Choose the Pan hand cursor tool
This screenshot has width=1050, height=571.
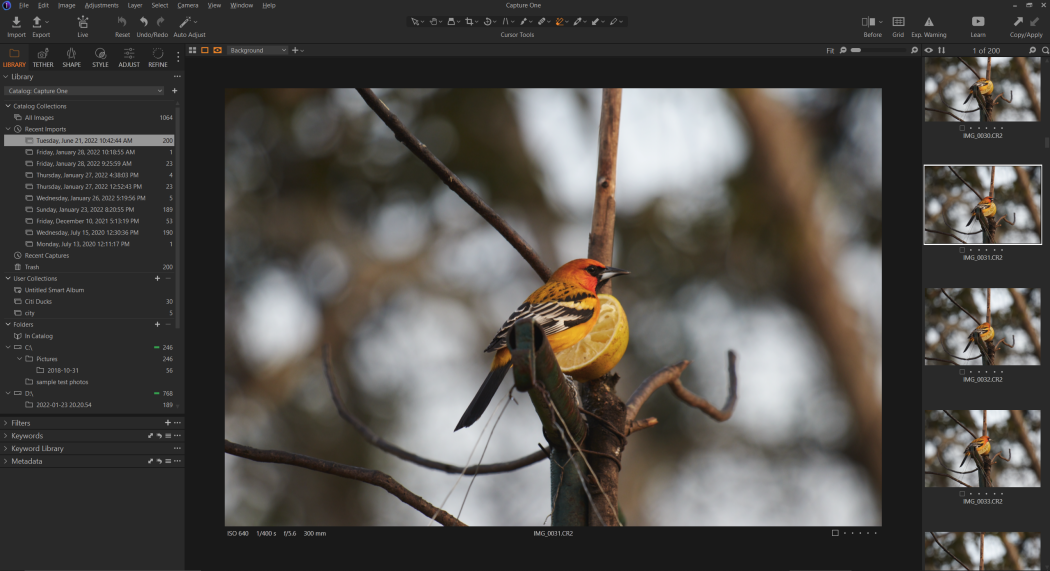pos(433,21)
